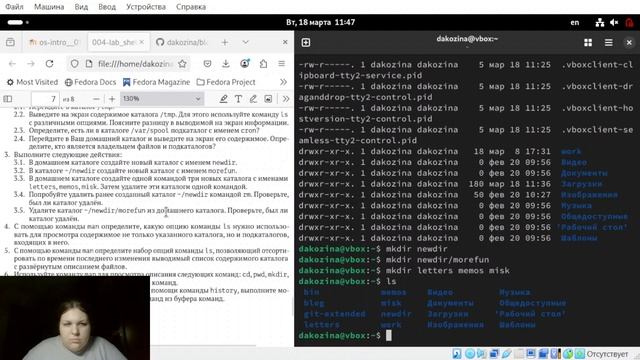List all Firefox tabs chevron

[245, 42]
